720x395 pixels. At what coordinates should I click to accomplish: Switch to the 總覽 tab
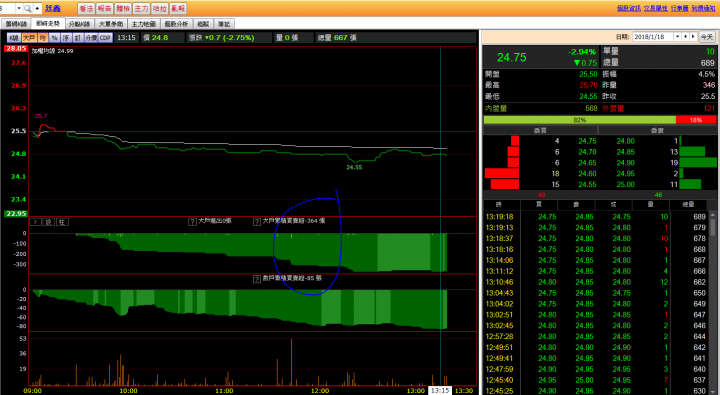pyautogui.click(x=203, y=24)
